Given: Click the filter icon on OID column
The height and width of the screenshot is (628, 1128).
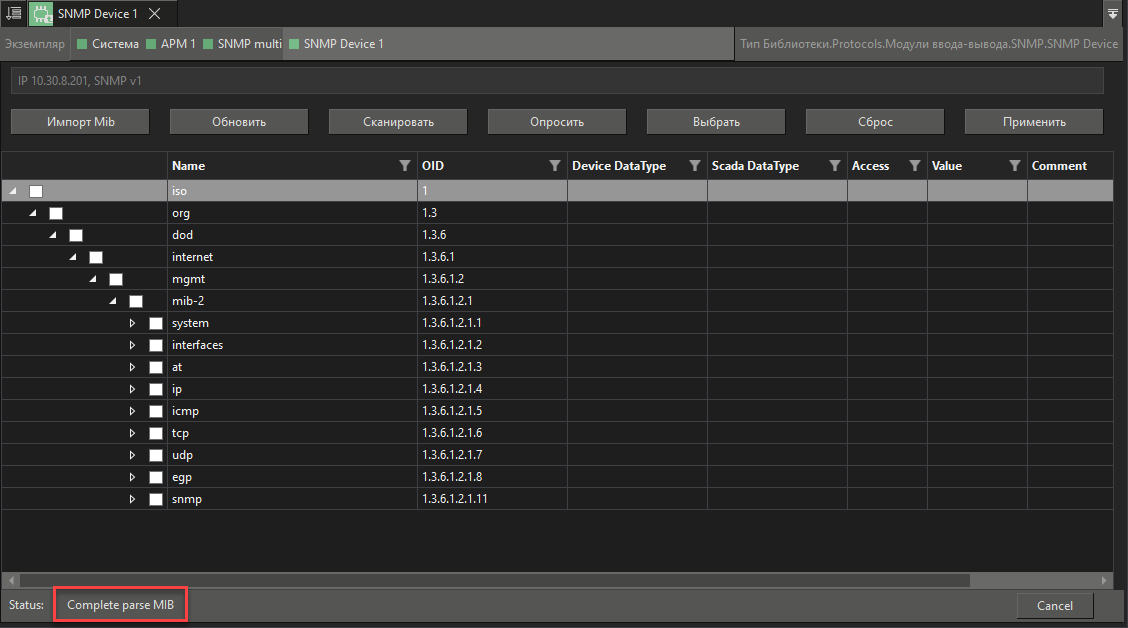Looking at the screenshot, I should (x=556, y=165).
